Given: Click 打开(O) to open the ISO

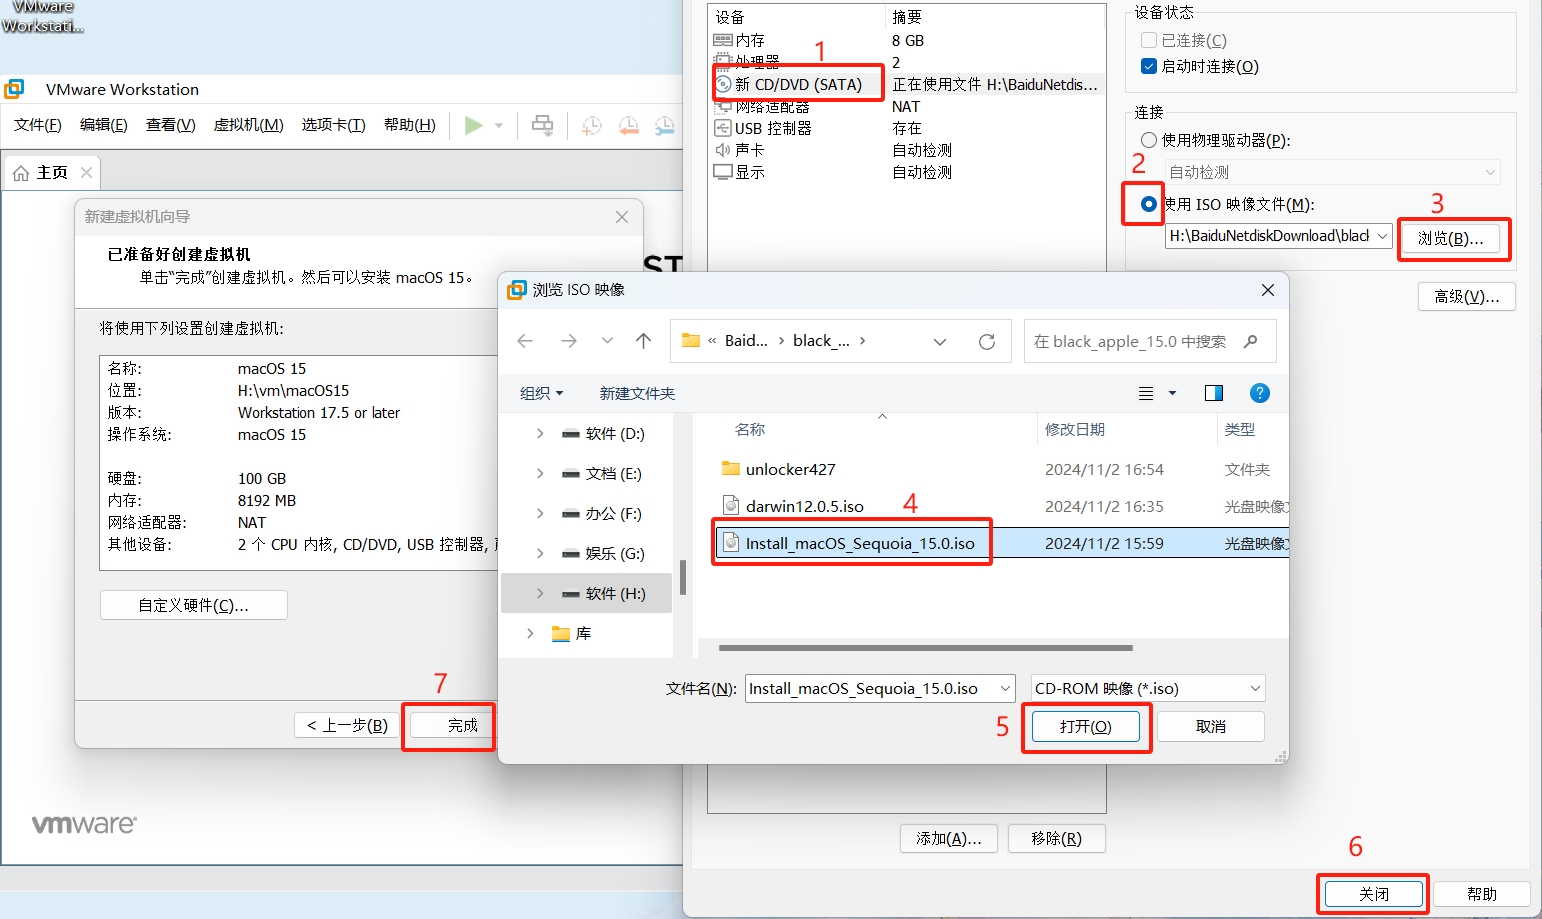Looking at the screenshot, I should (x=1085, y=726).
